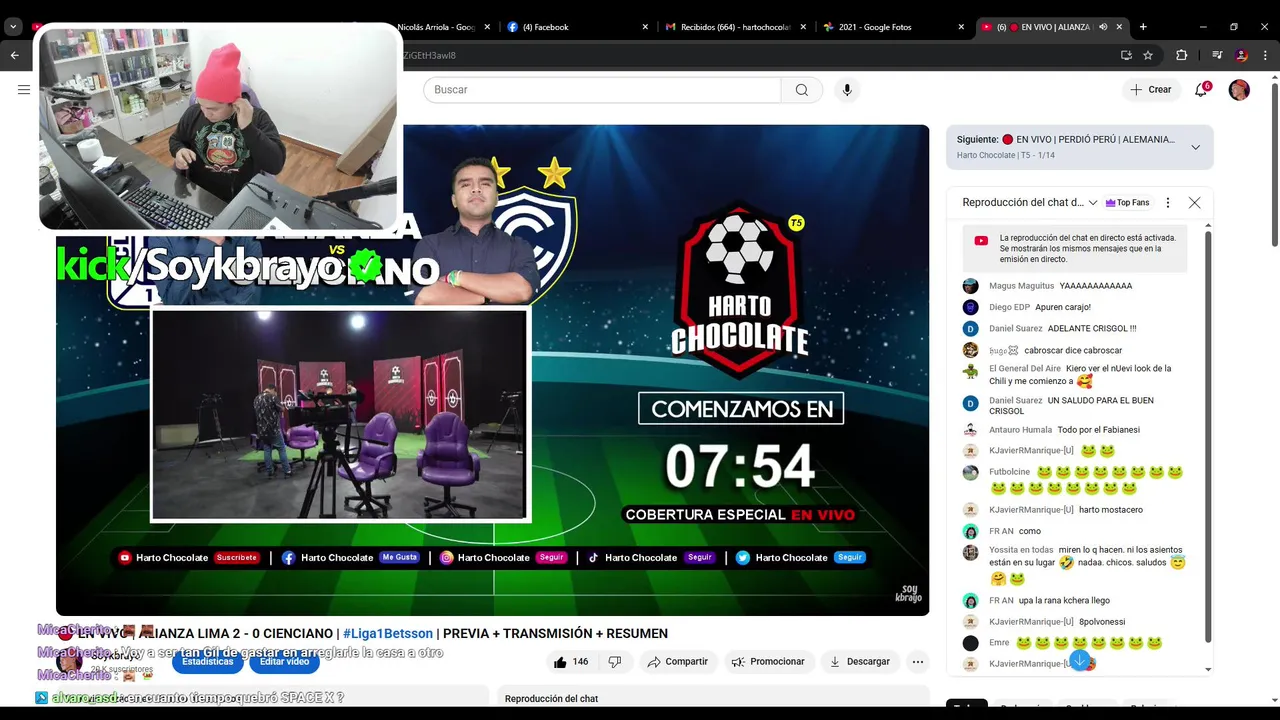Screen dimensions: 1280x720
Task: Open the Chrome profile avatar
Action: [1241, 55]
